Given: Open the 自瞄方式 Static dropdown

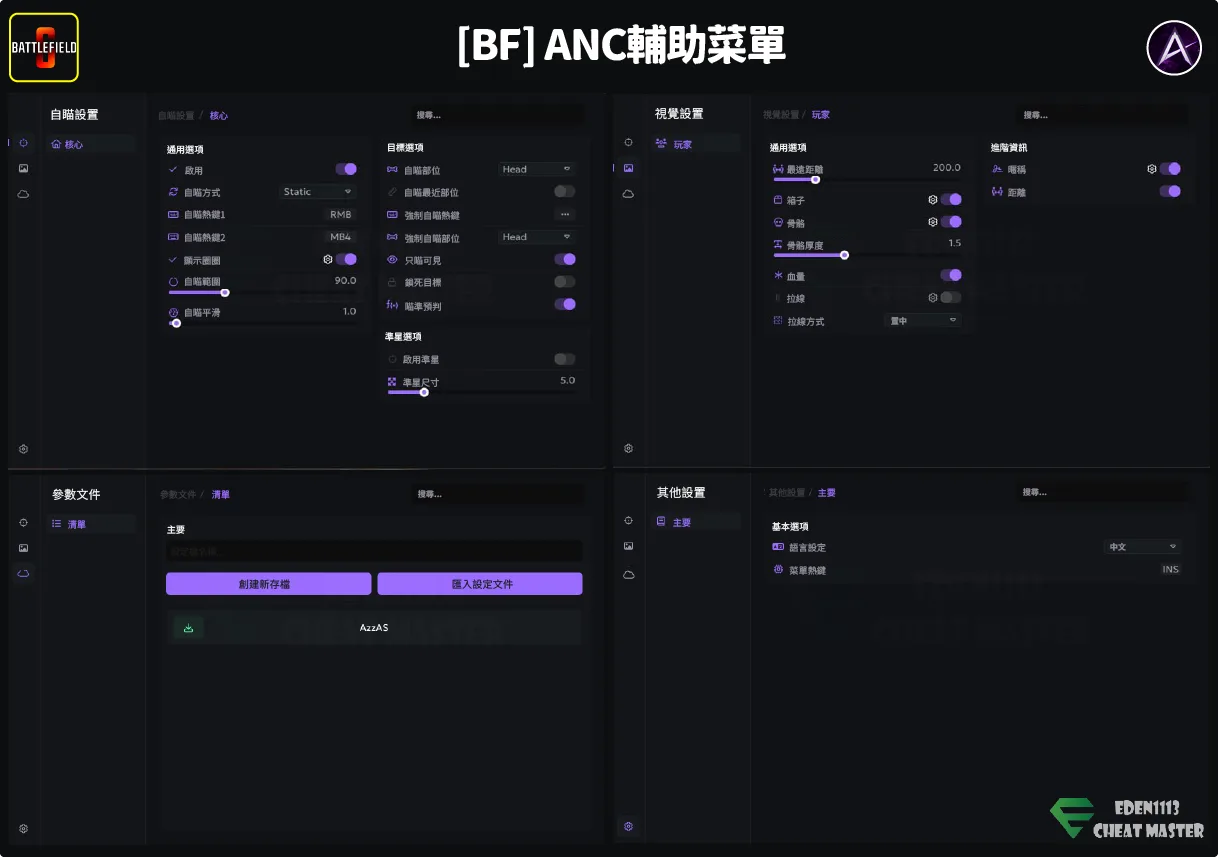Looking at the screenshot, I should [317, 192].
